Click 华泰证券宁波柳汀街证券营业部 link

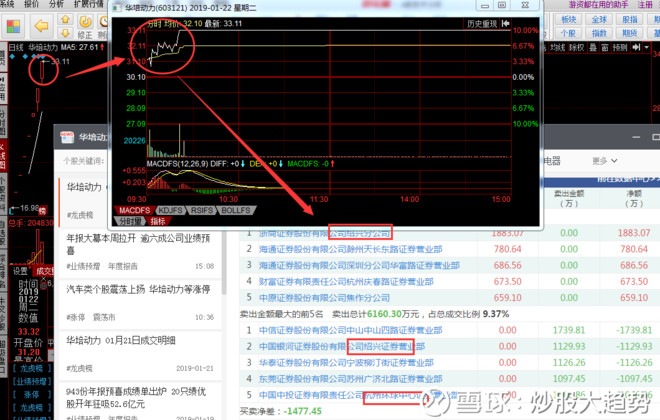click(346, 363)
